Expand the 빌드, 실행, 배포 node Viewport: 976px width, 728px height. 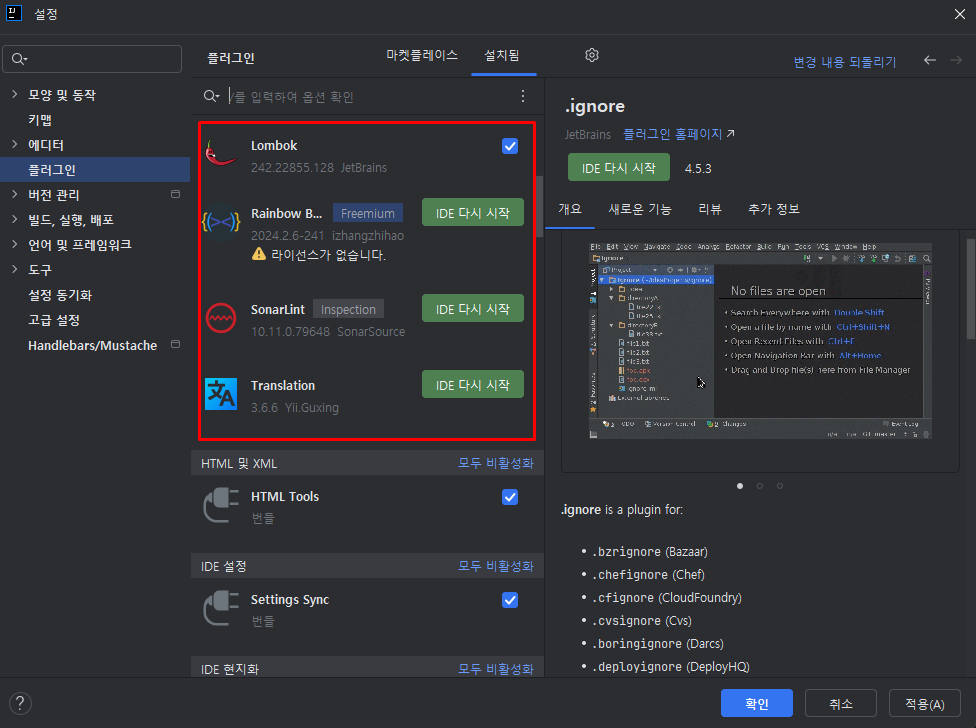[x=15, y=219]
